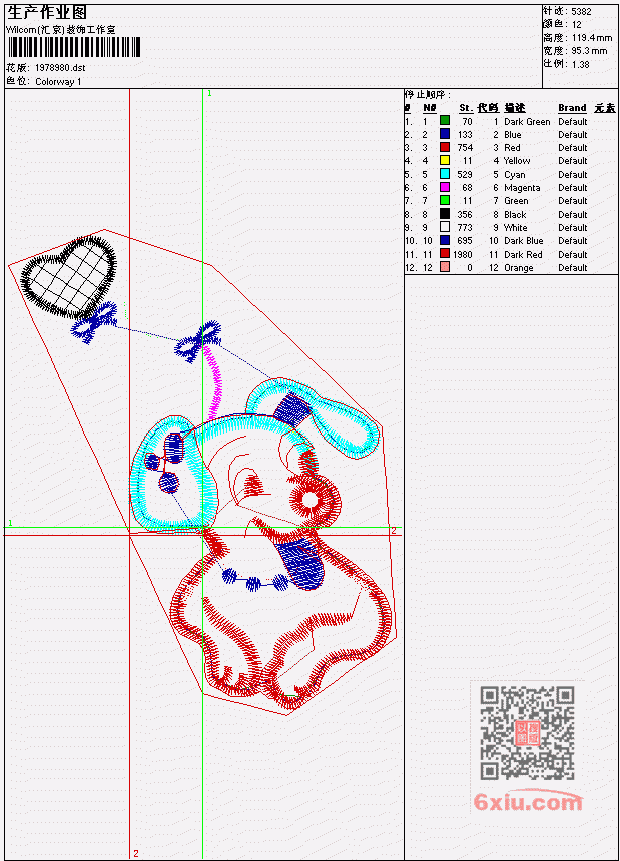Click the 'Brand' column header
Viewport: 620px width, 861px height.
572,108
